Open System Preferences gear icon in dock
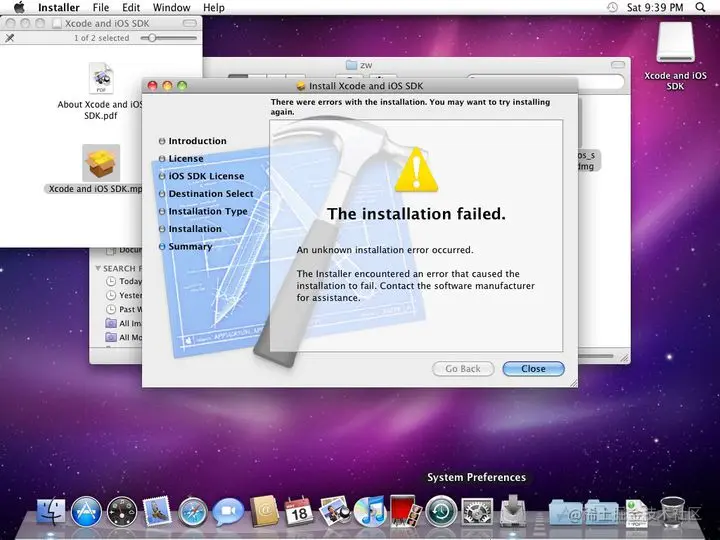720x540 pixels. (477, 511)
